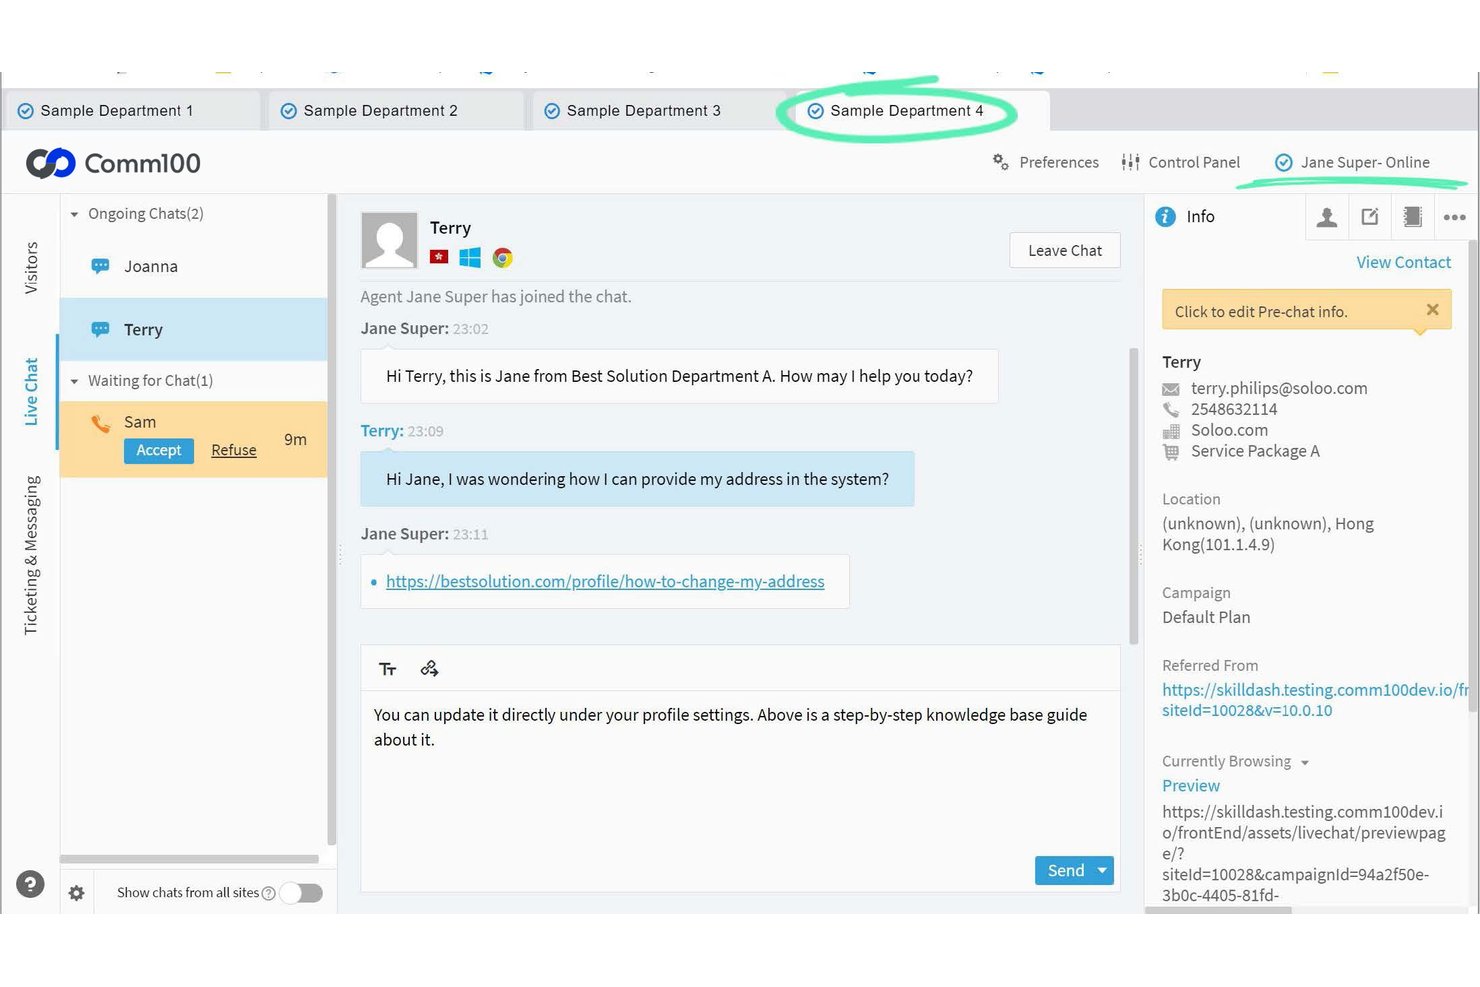This screenshot has width=1480, height=987.
Task: Click the Preview link
Action: coord(1191,786)
